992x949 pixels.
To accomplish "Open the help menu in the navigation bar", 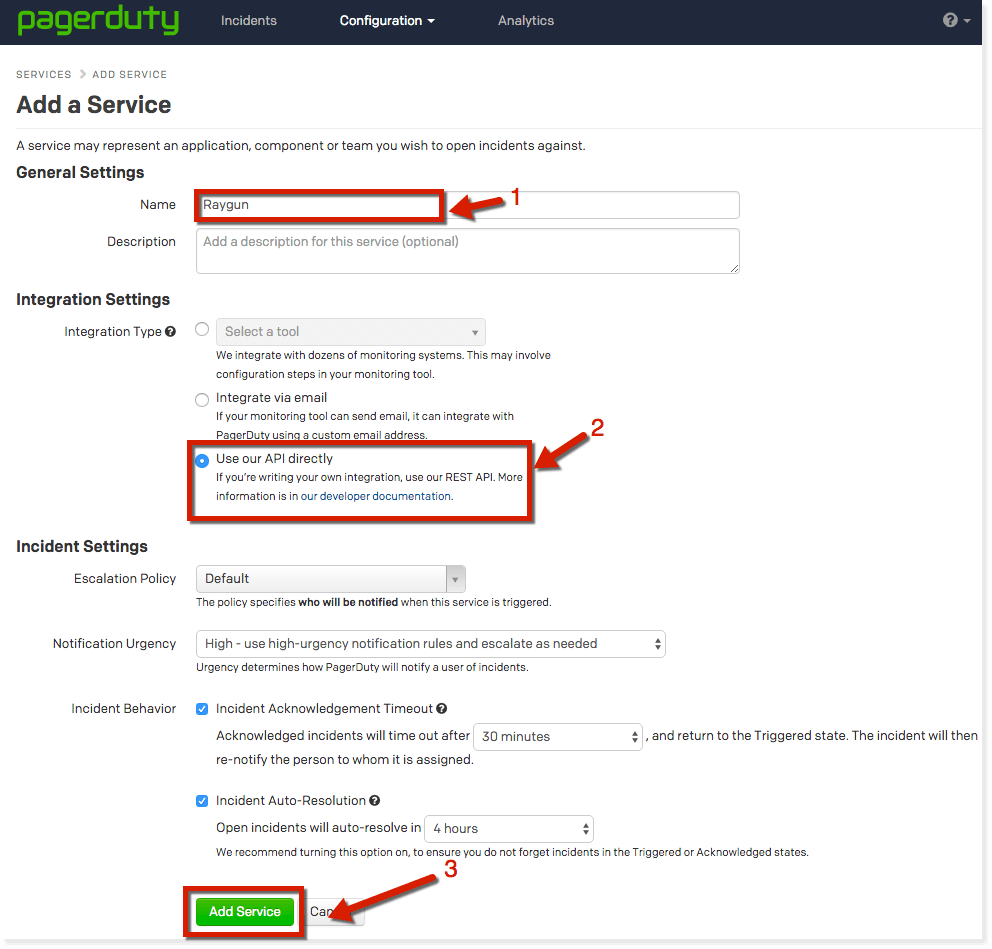I will (948, 20).
